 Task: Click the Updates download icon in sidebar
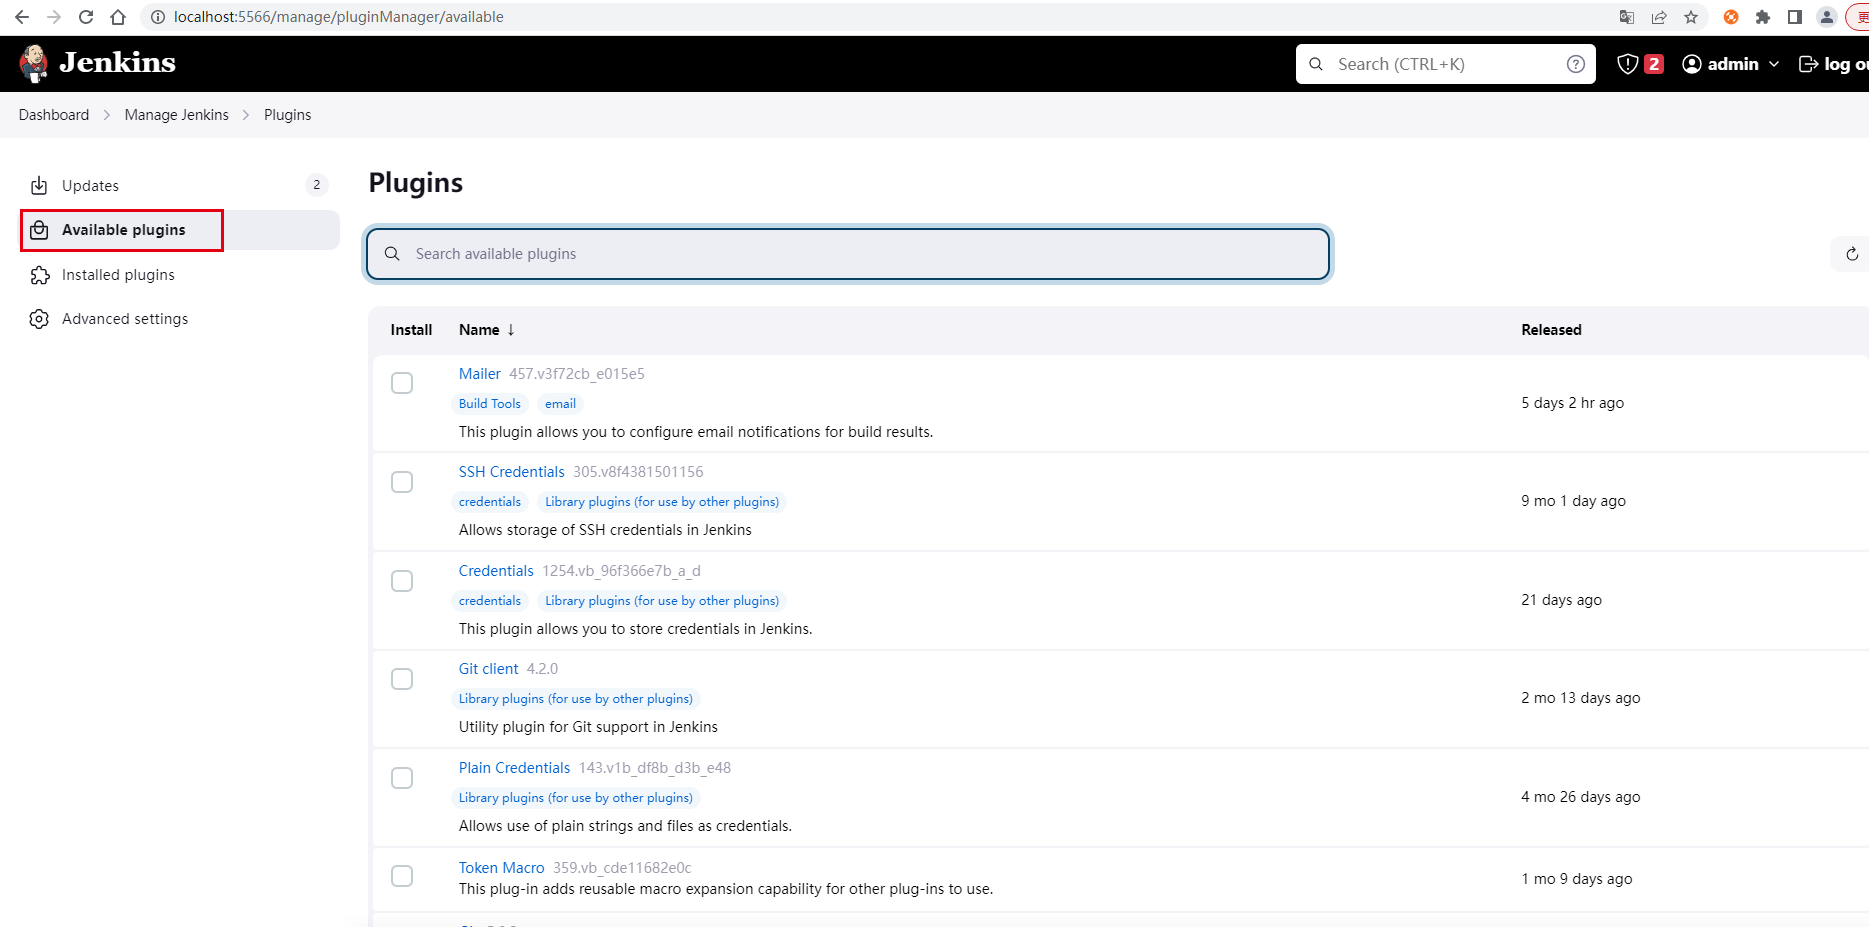click(x=39, y=186)
